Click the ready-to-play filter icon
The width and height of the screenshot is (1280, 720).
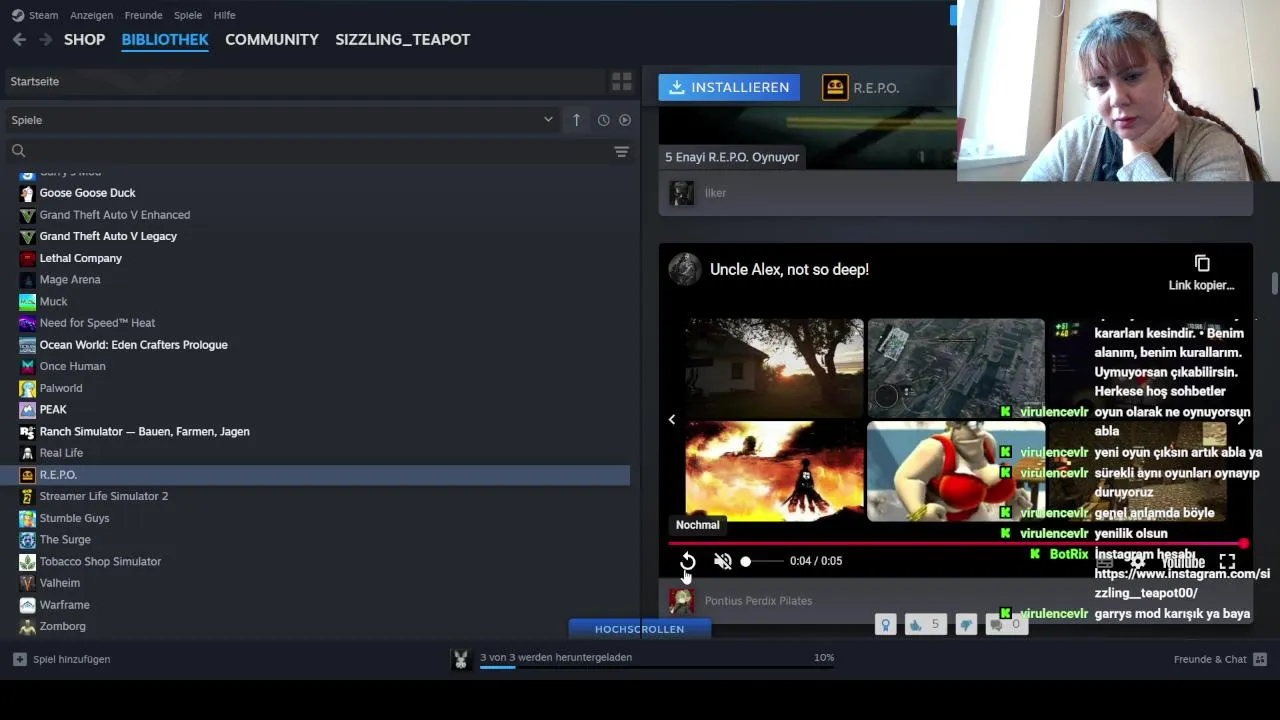tap(625, 120)
